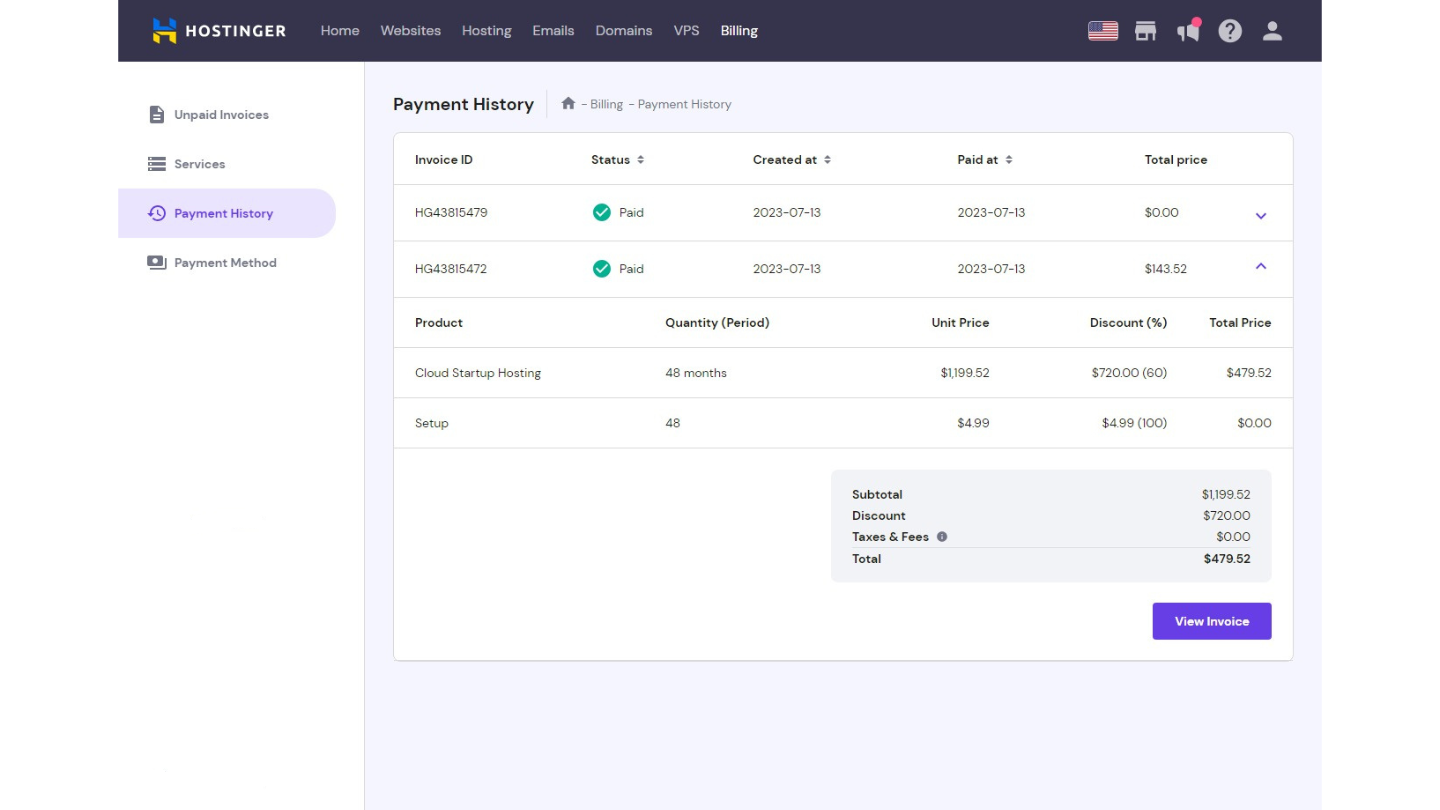
Task: Select Services in the sidebar
Action: click(x=199, y=164)
